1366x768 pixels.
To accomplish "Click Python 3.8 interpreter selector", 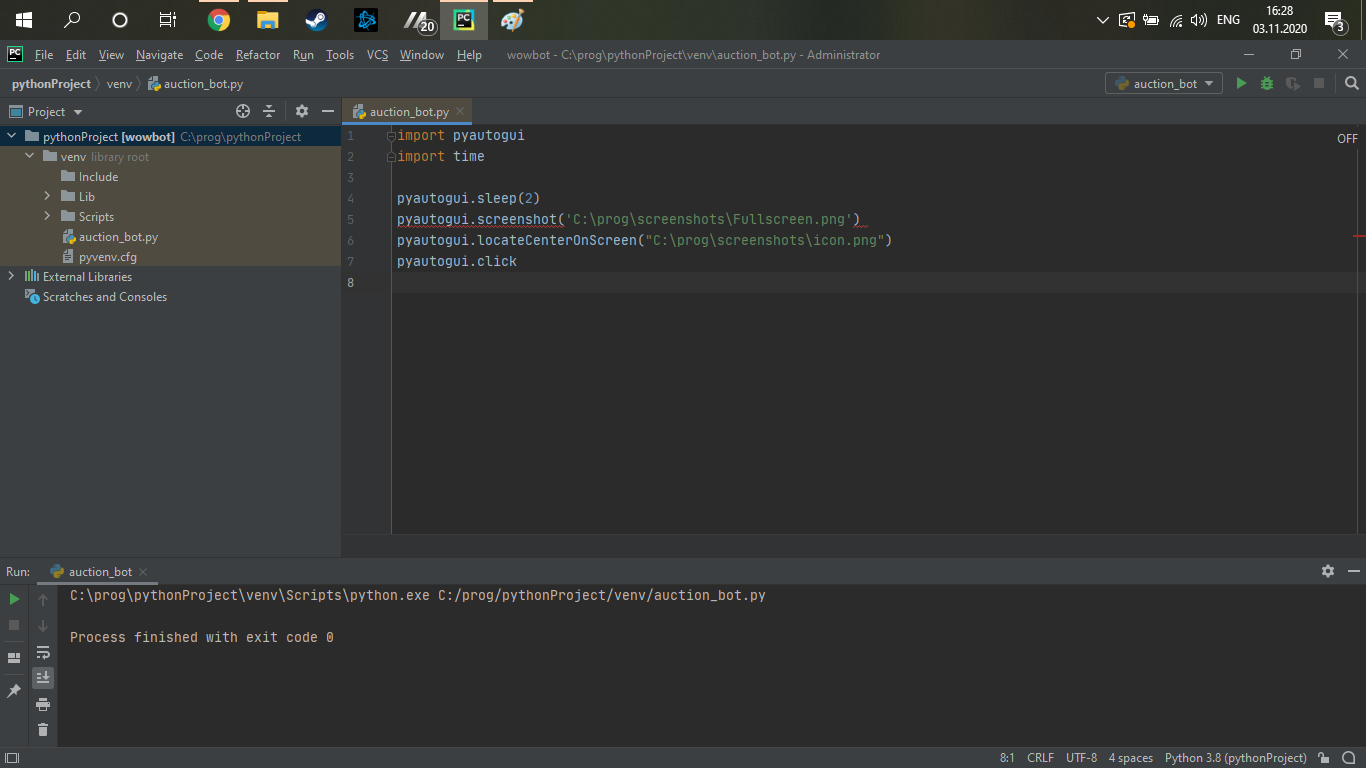I will click(1235, 758).
